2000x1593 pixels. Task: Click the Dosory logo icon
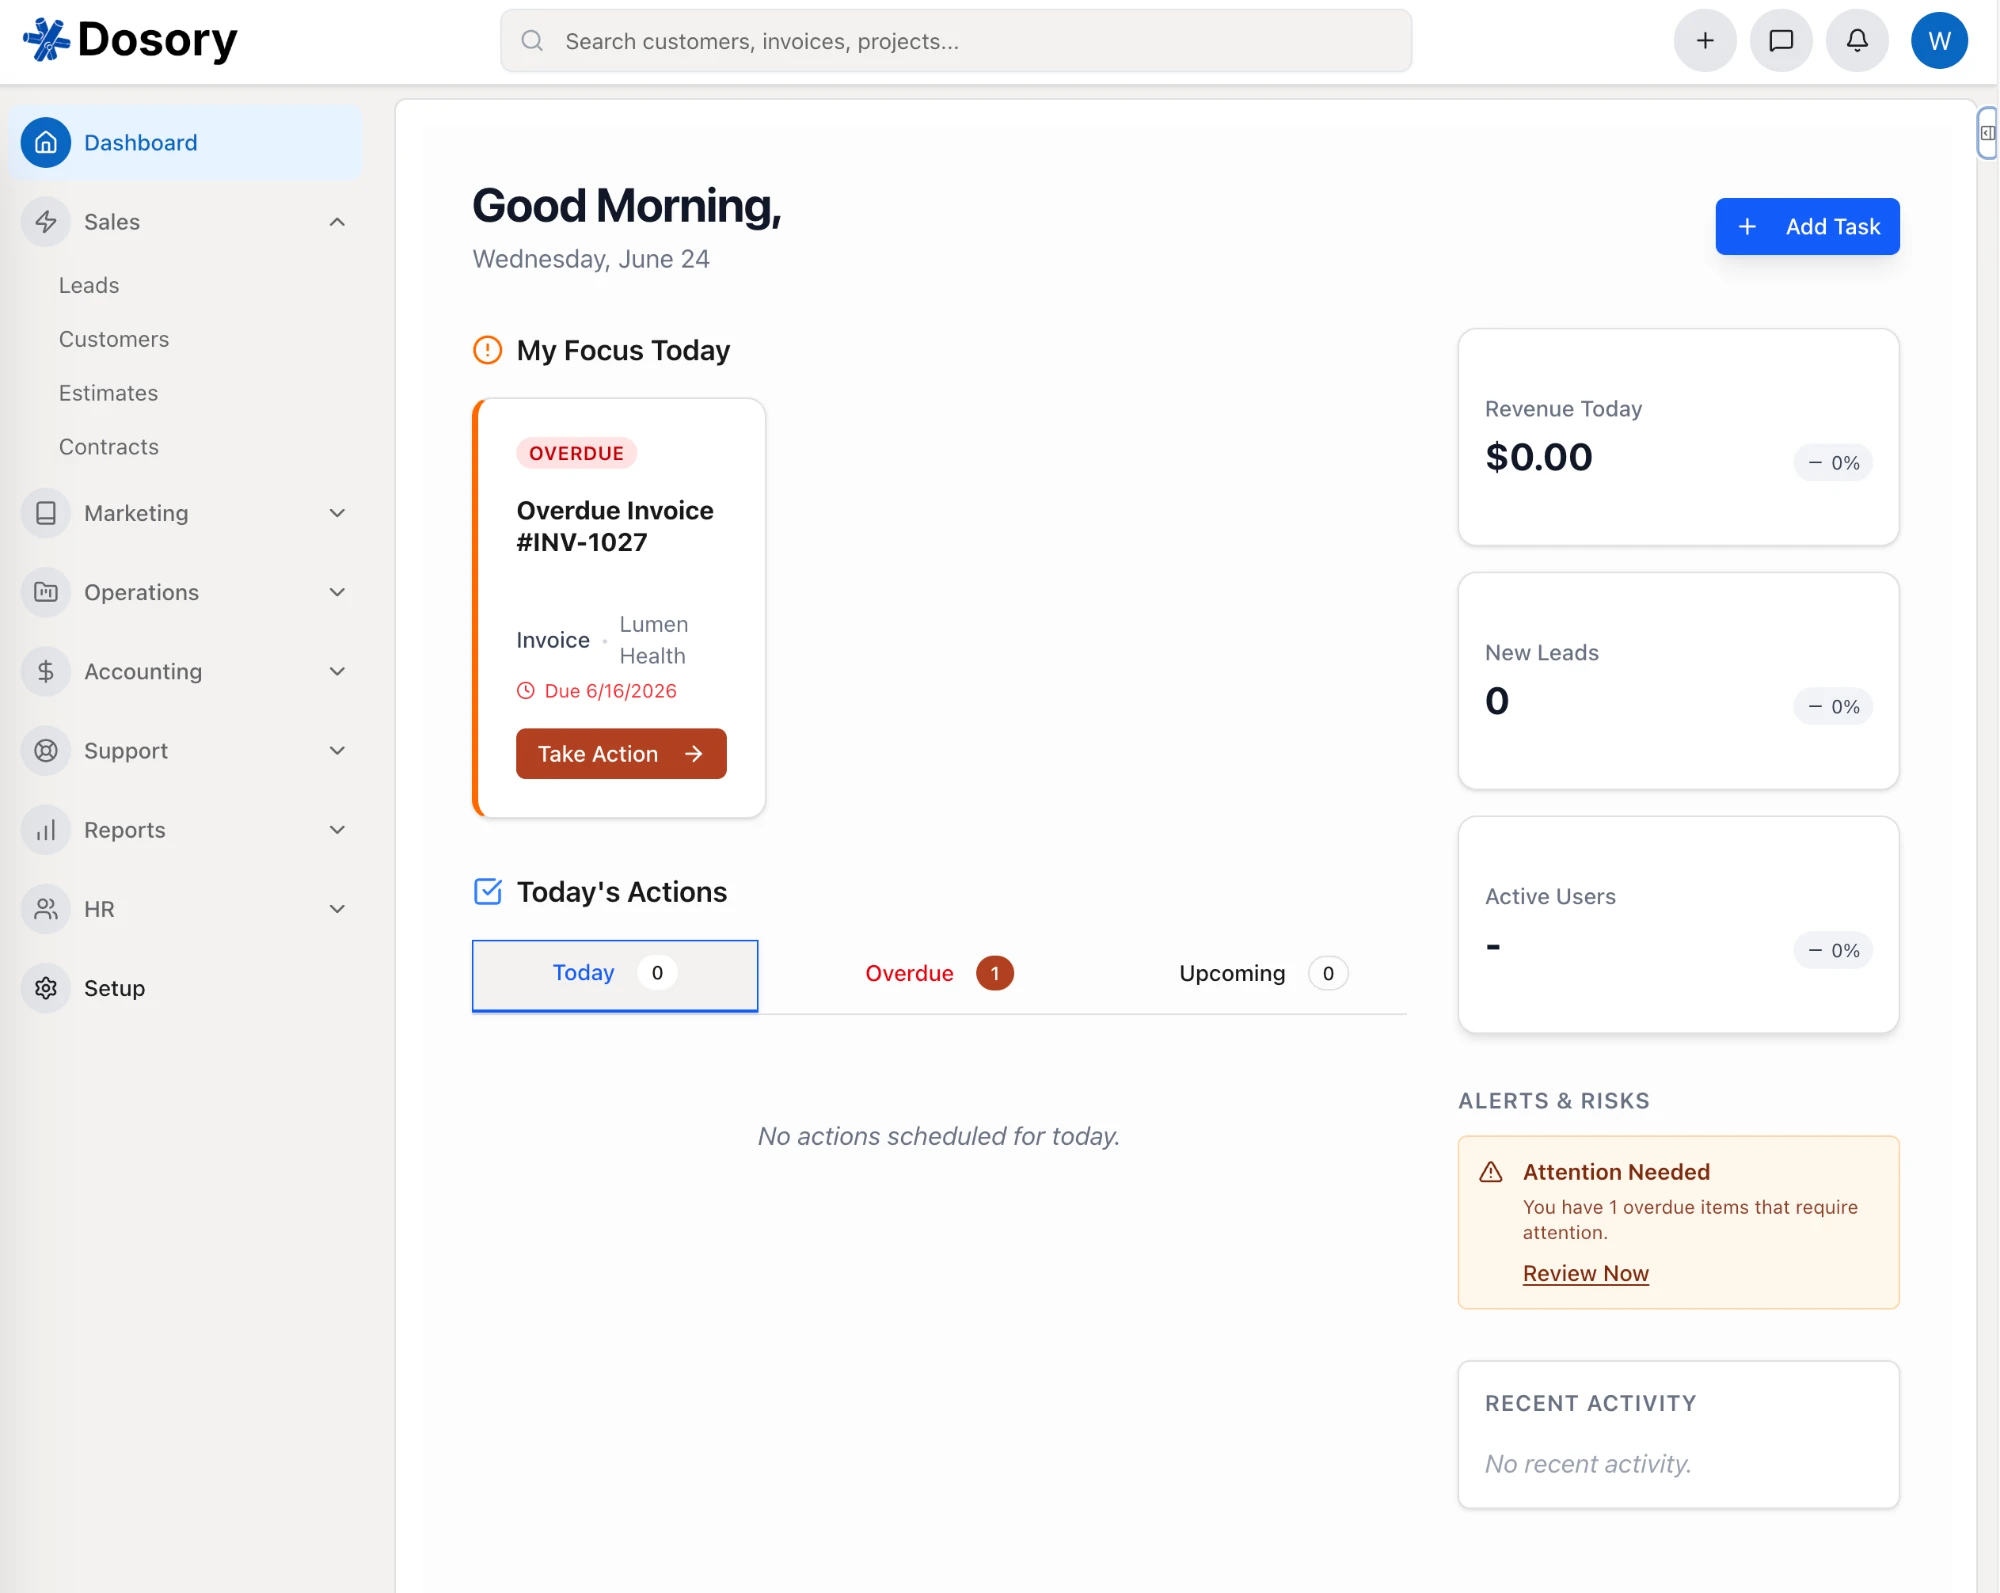click(46, 40)
